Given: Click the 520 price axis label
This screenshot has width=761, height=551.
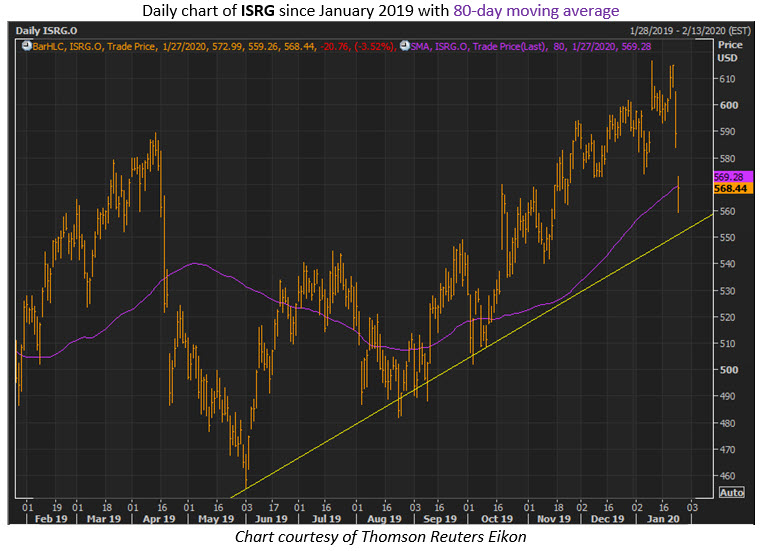Looking at the screenshot, I should (728, 317).
